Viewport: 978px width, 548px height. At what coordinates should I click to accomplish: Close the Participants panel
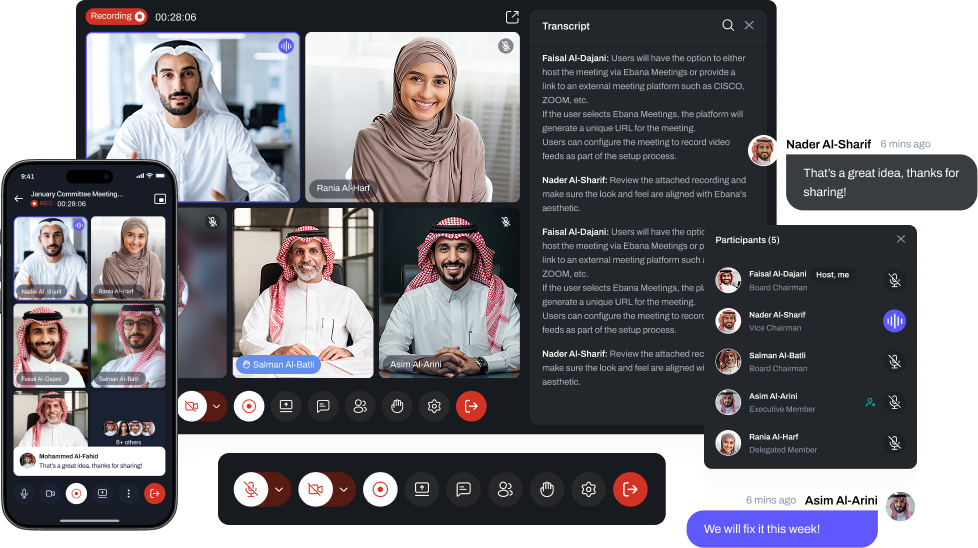[901, 239]
